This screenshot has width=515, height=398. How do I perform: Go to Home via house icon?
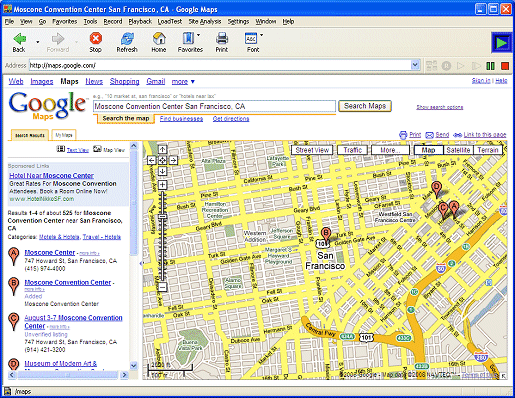click(159, 39)
